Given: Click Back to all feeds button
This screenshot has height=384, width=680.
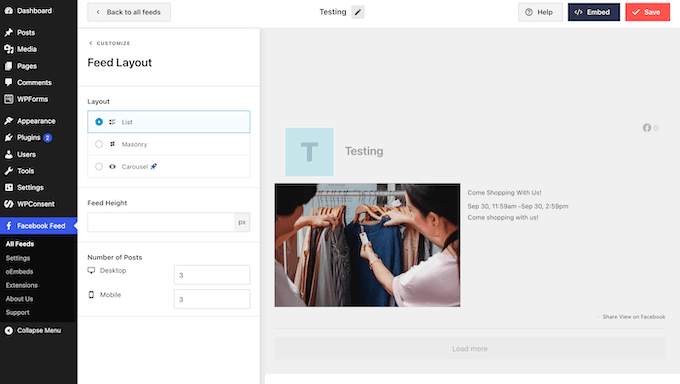Looking at the screenshot, I should pos(129,12).
